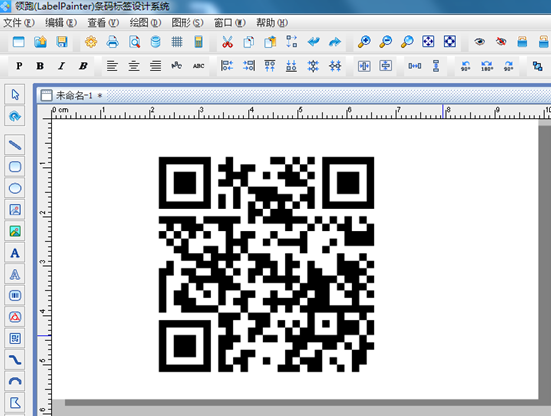Align objects to top edge icon

click(270, 66)
